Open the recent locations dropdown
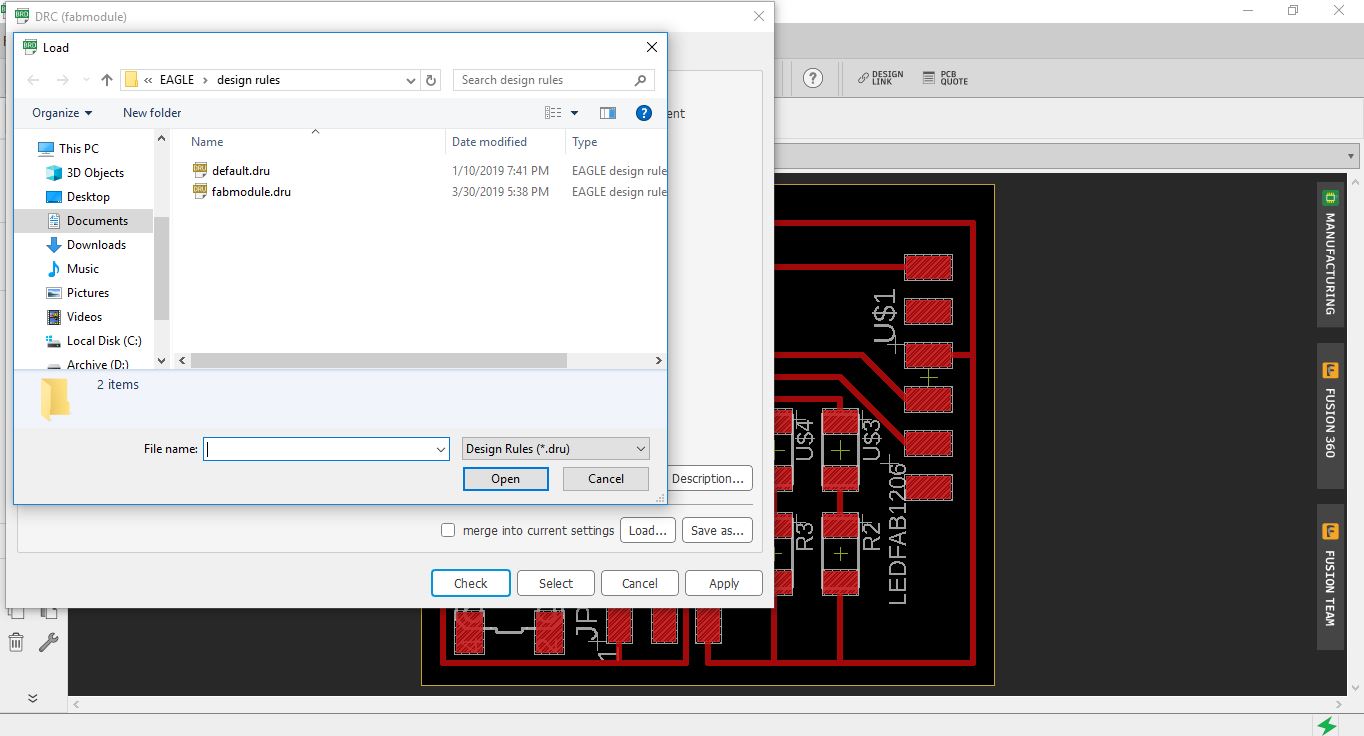 (86, 80)
